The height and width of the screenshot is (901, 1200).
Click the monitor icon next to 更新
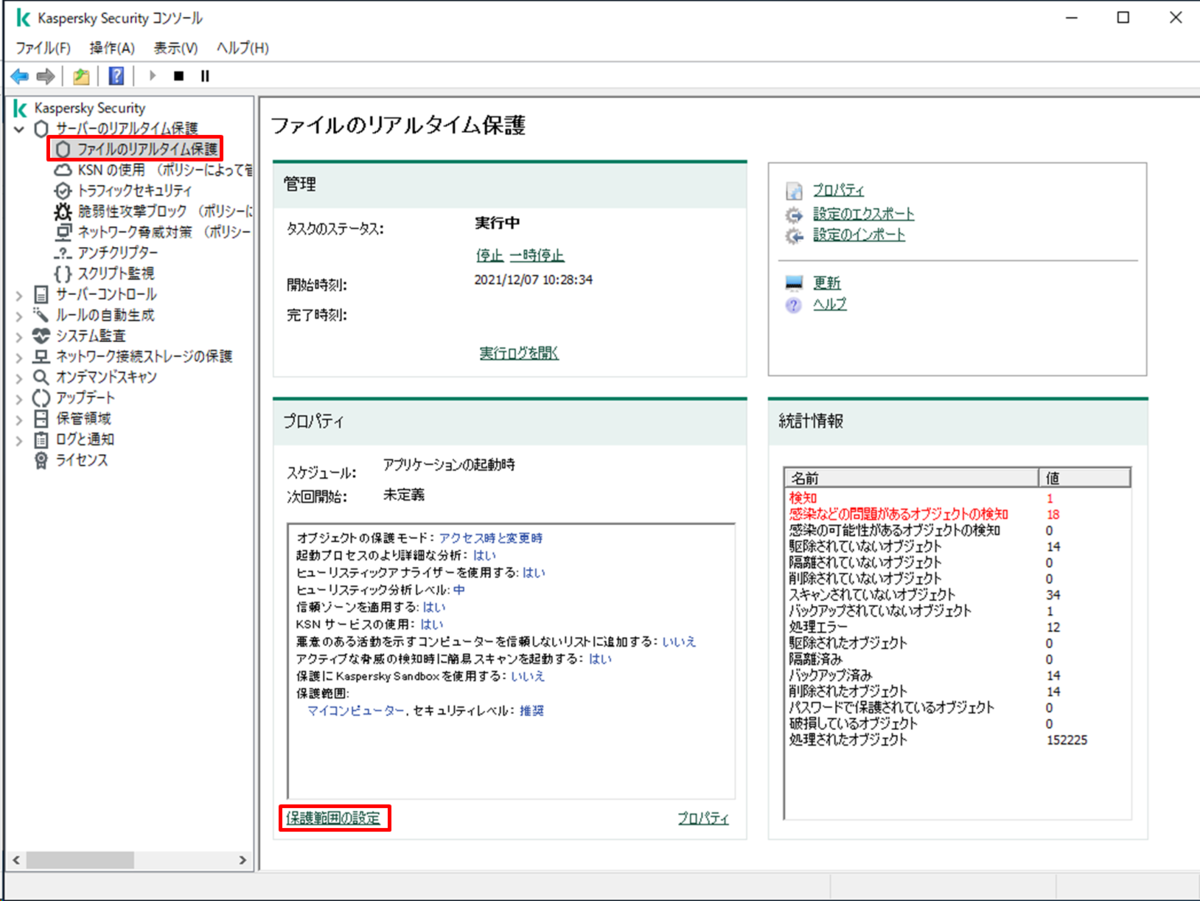(x=794, y=283)
